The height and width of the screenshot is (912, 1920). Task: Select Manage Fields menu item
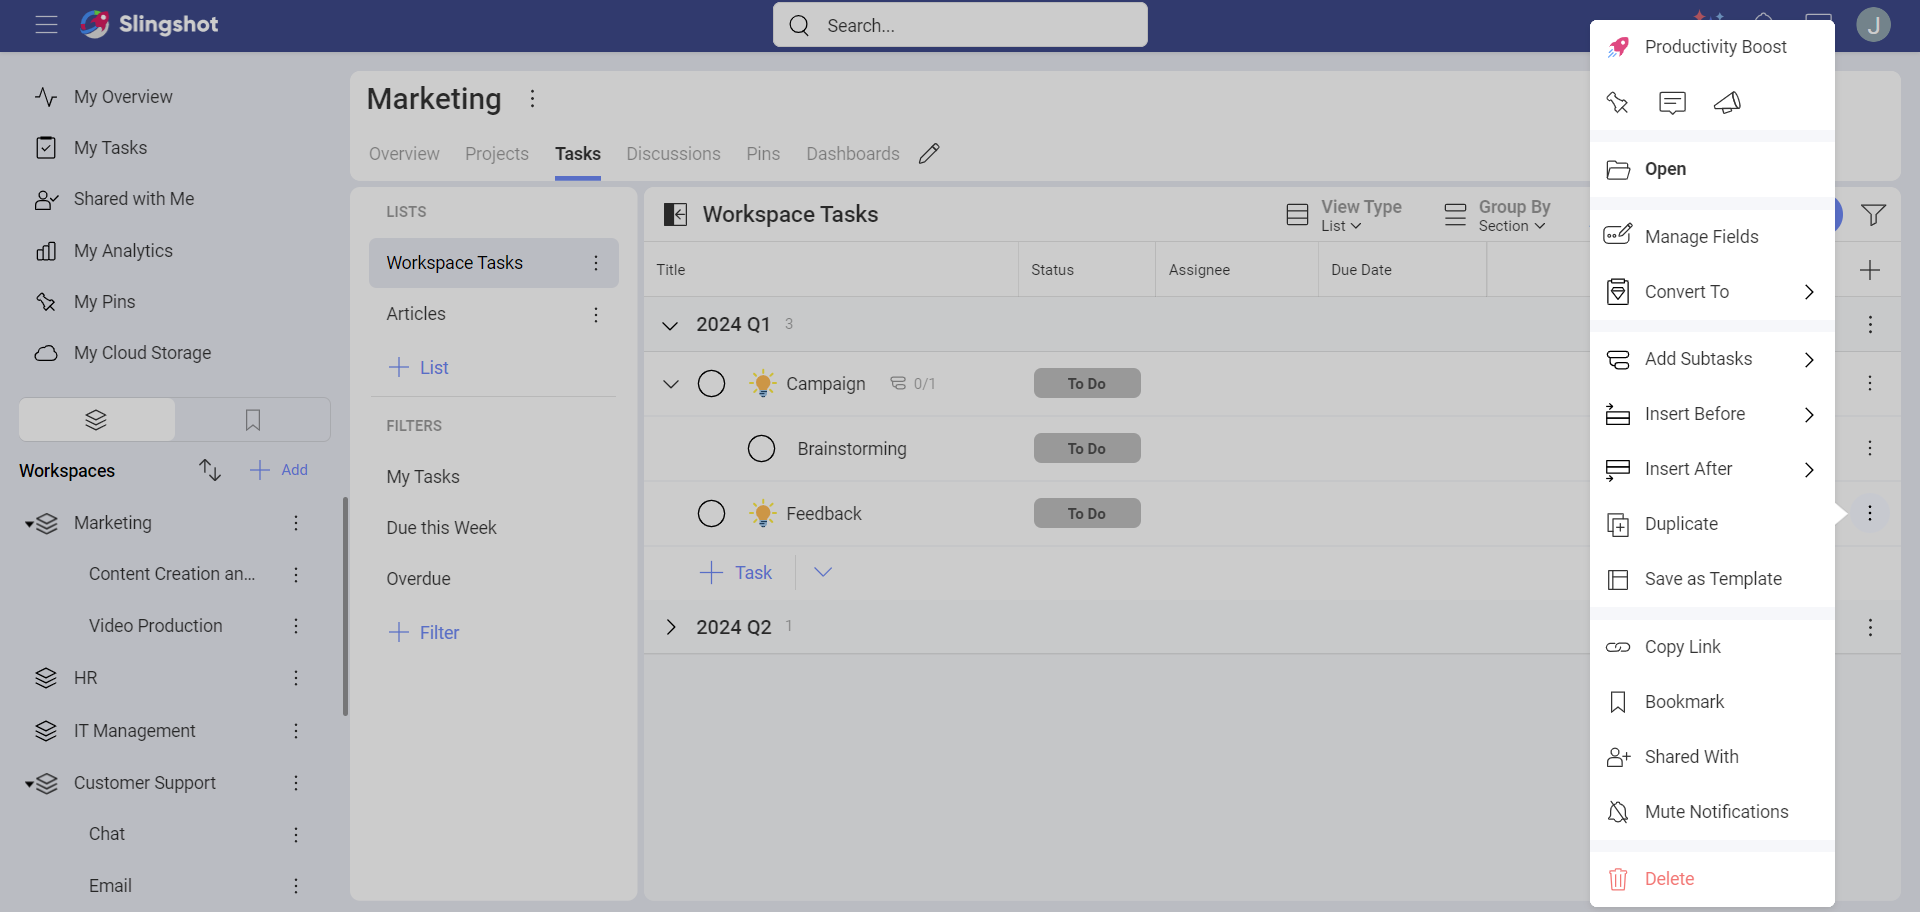pos(1712,237)
